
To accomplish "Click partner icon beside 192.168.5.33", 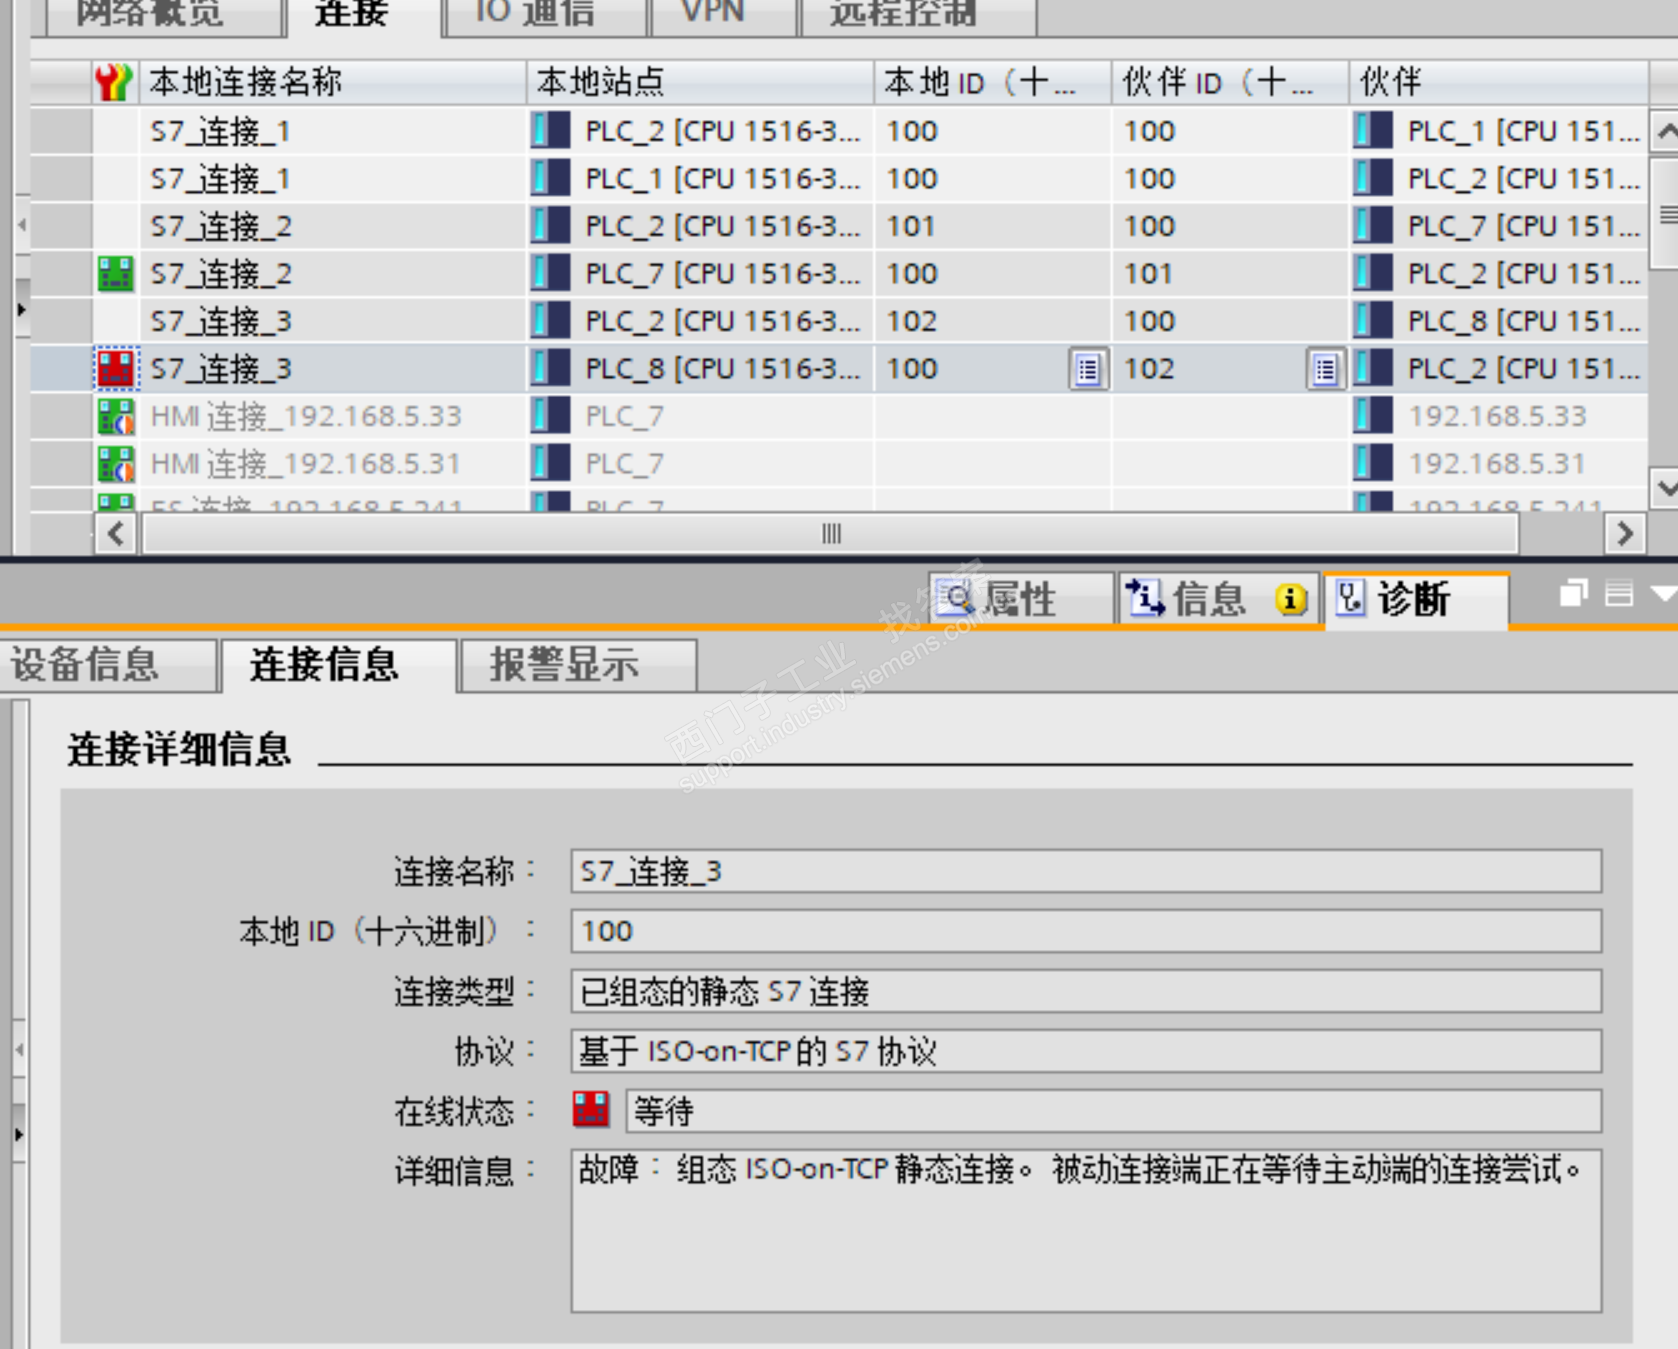I will pyautogui.click(x=1373, y=416).
